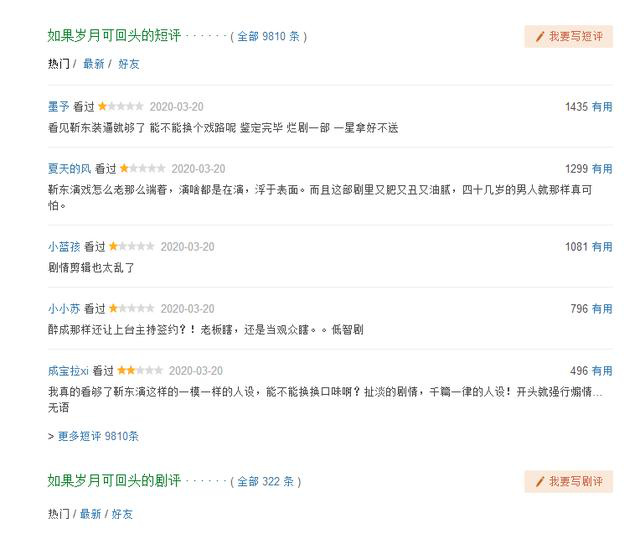Click the star rating next to 小小苏
This screenshot has width=640, height=534.
[132, 308]
